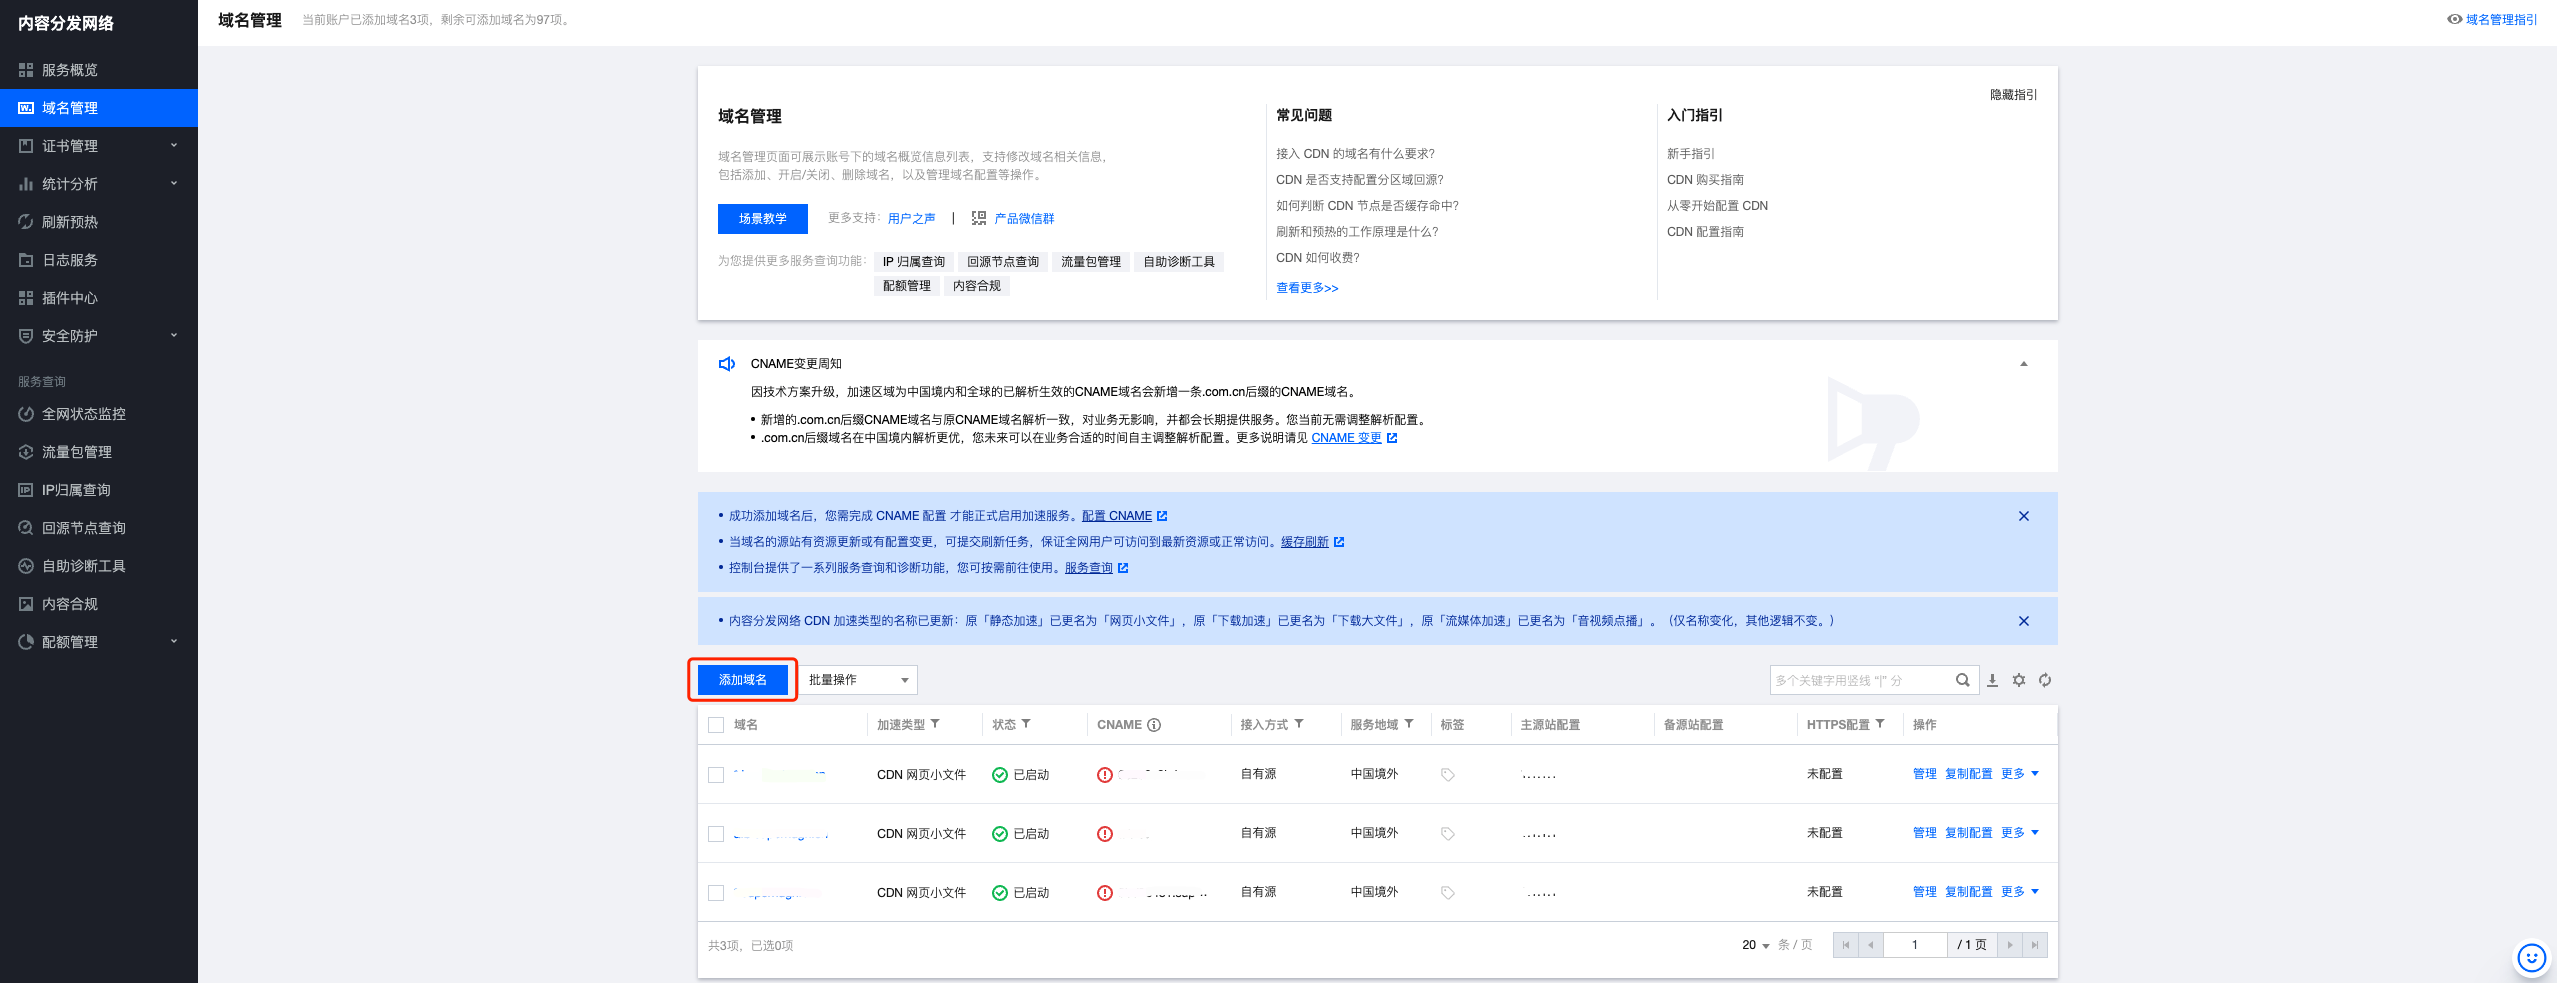Open the 查看更多>> link

coord(1307,288)
